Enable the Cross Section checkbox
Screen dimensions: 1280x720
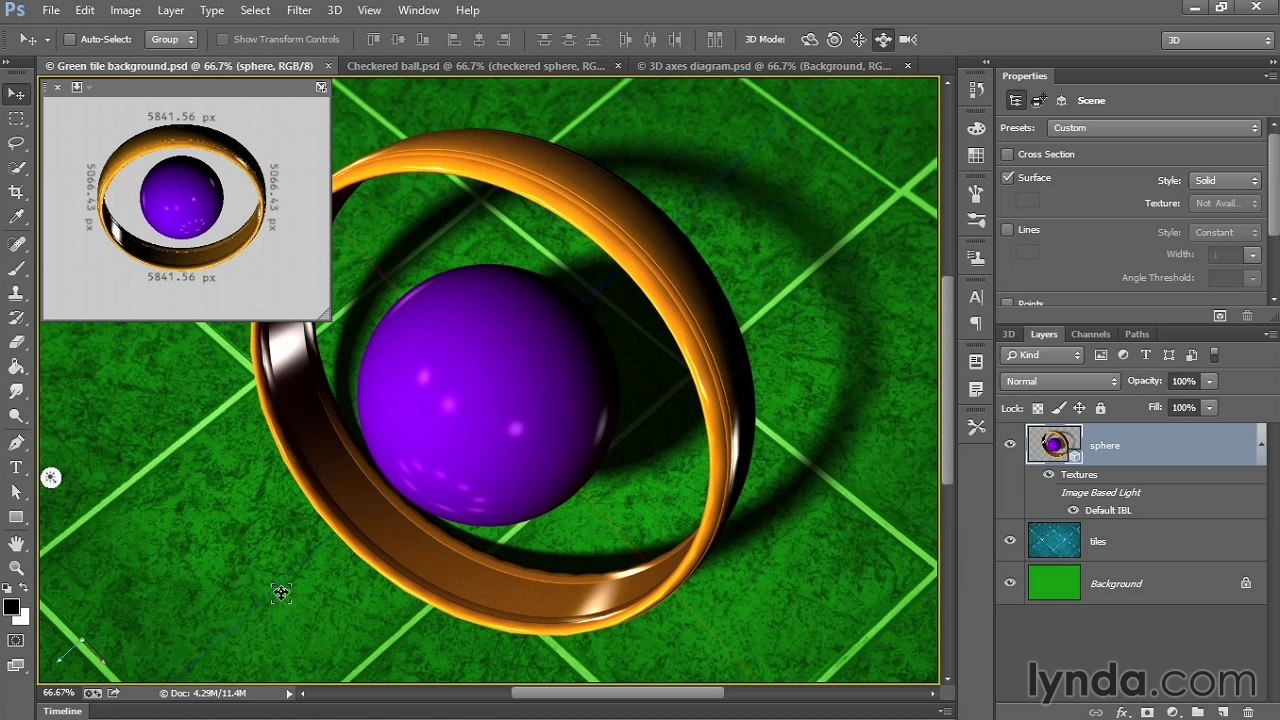[1007, 154]
